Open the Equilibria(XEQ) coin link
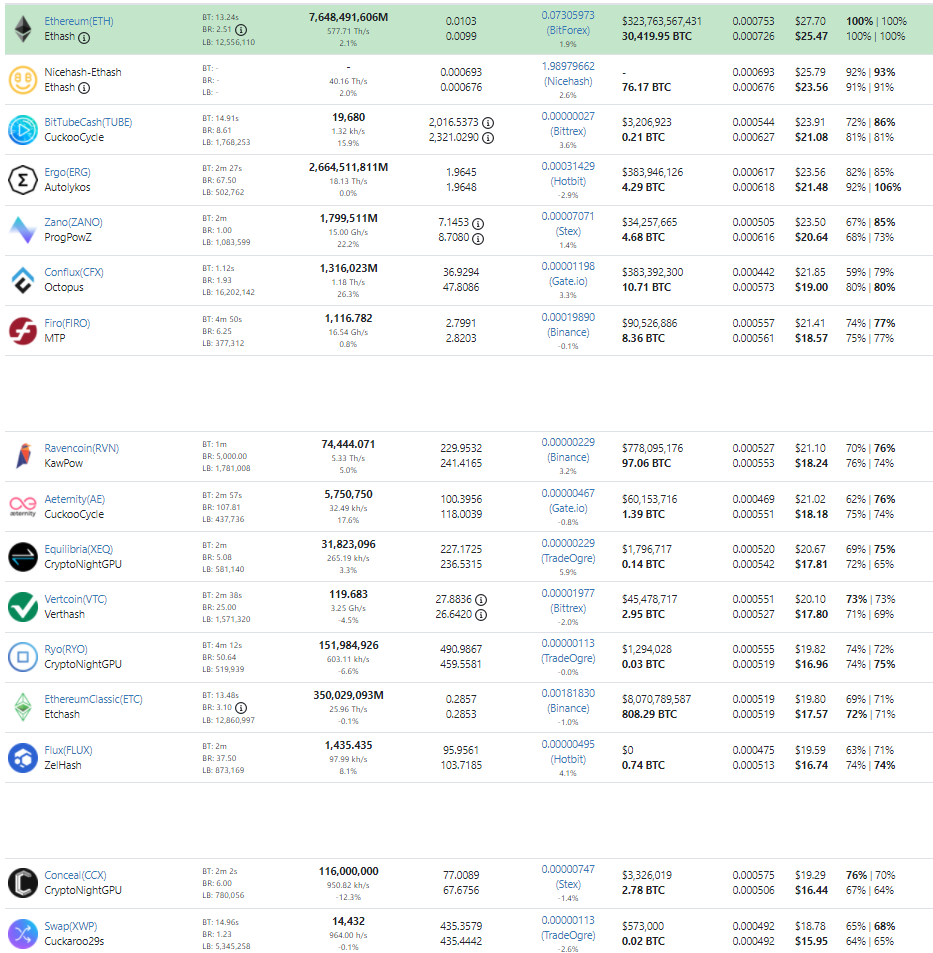This screenshot has height=953, width=933. click(79, 549)
